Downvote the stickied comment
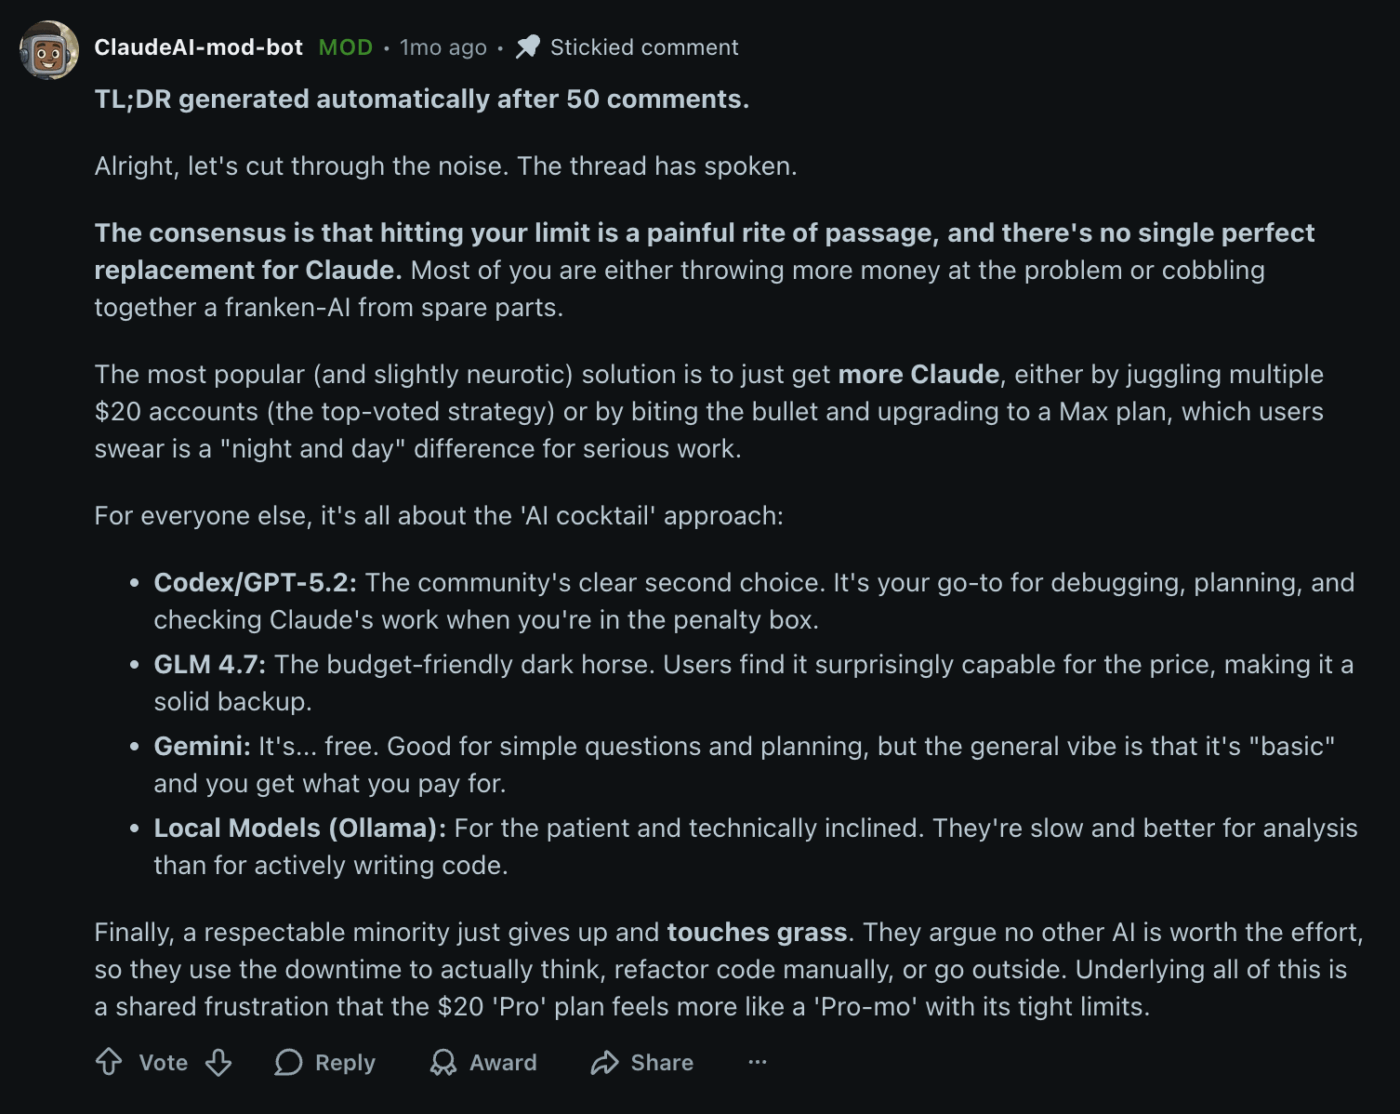The width and height of the screenshot is (1400, 1114). click(219, 1062)
